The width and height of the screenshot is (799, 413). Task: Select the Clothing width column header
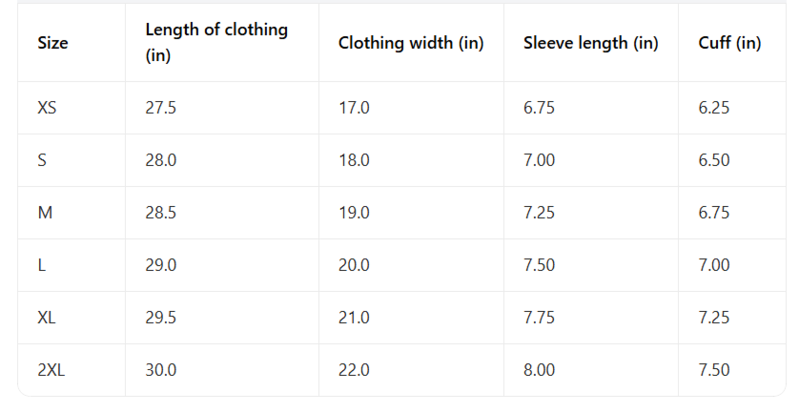click(411, 43)
